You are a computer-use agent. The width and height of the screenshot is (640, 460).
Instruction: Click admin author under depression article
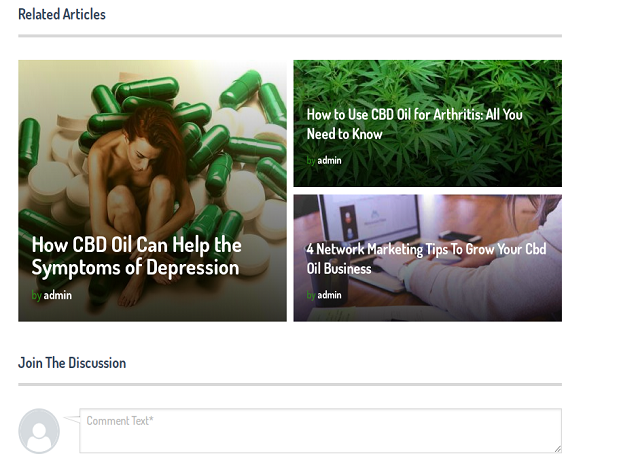pyautogui.click(x=58, y=295)
